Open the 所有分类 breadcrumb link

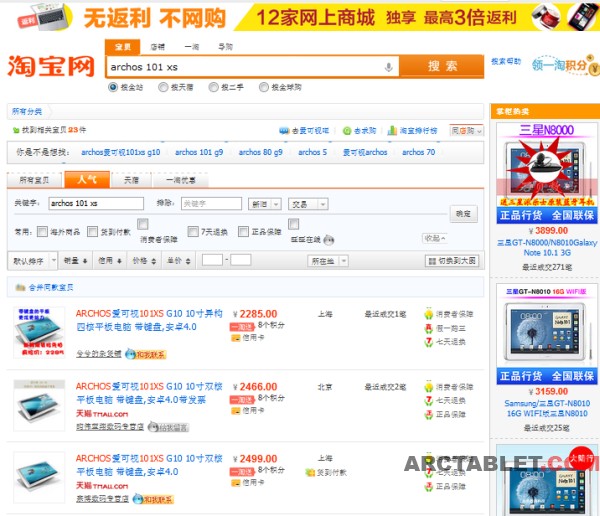27,111
